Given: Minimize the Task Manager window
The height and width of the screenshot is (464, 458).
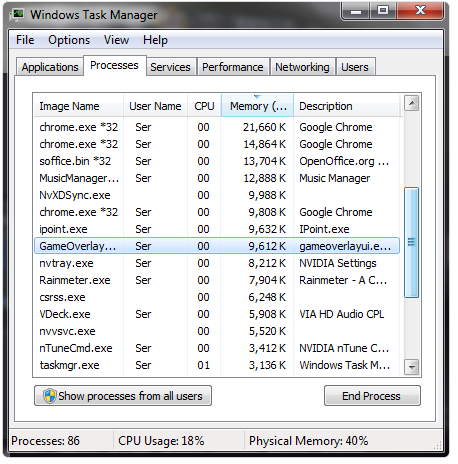Looking at the screenshot, I should pyautogui.click(x=356, y=11).
